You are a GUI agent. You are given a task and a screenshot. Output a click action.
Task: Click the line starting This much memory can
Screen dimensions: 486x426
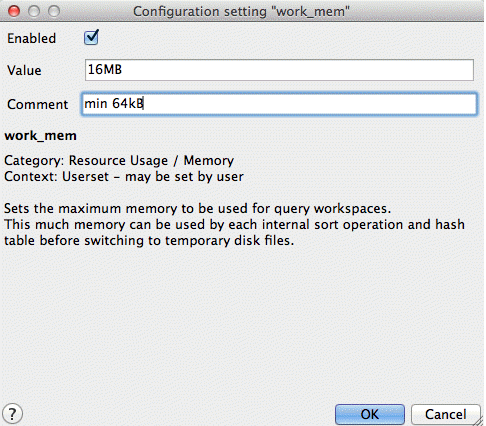234,225
